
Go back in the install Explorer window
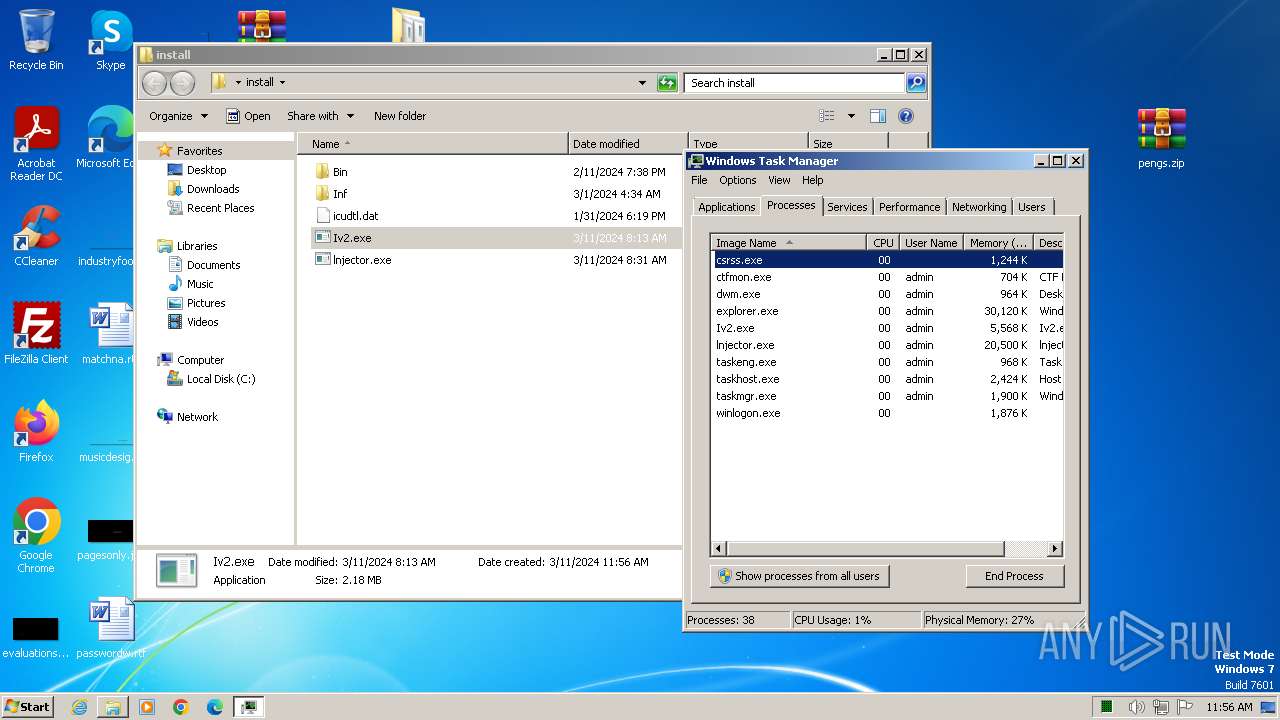point(154,83)
